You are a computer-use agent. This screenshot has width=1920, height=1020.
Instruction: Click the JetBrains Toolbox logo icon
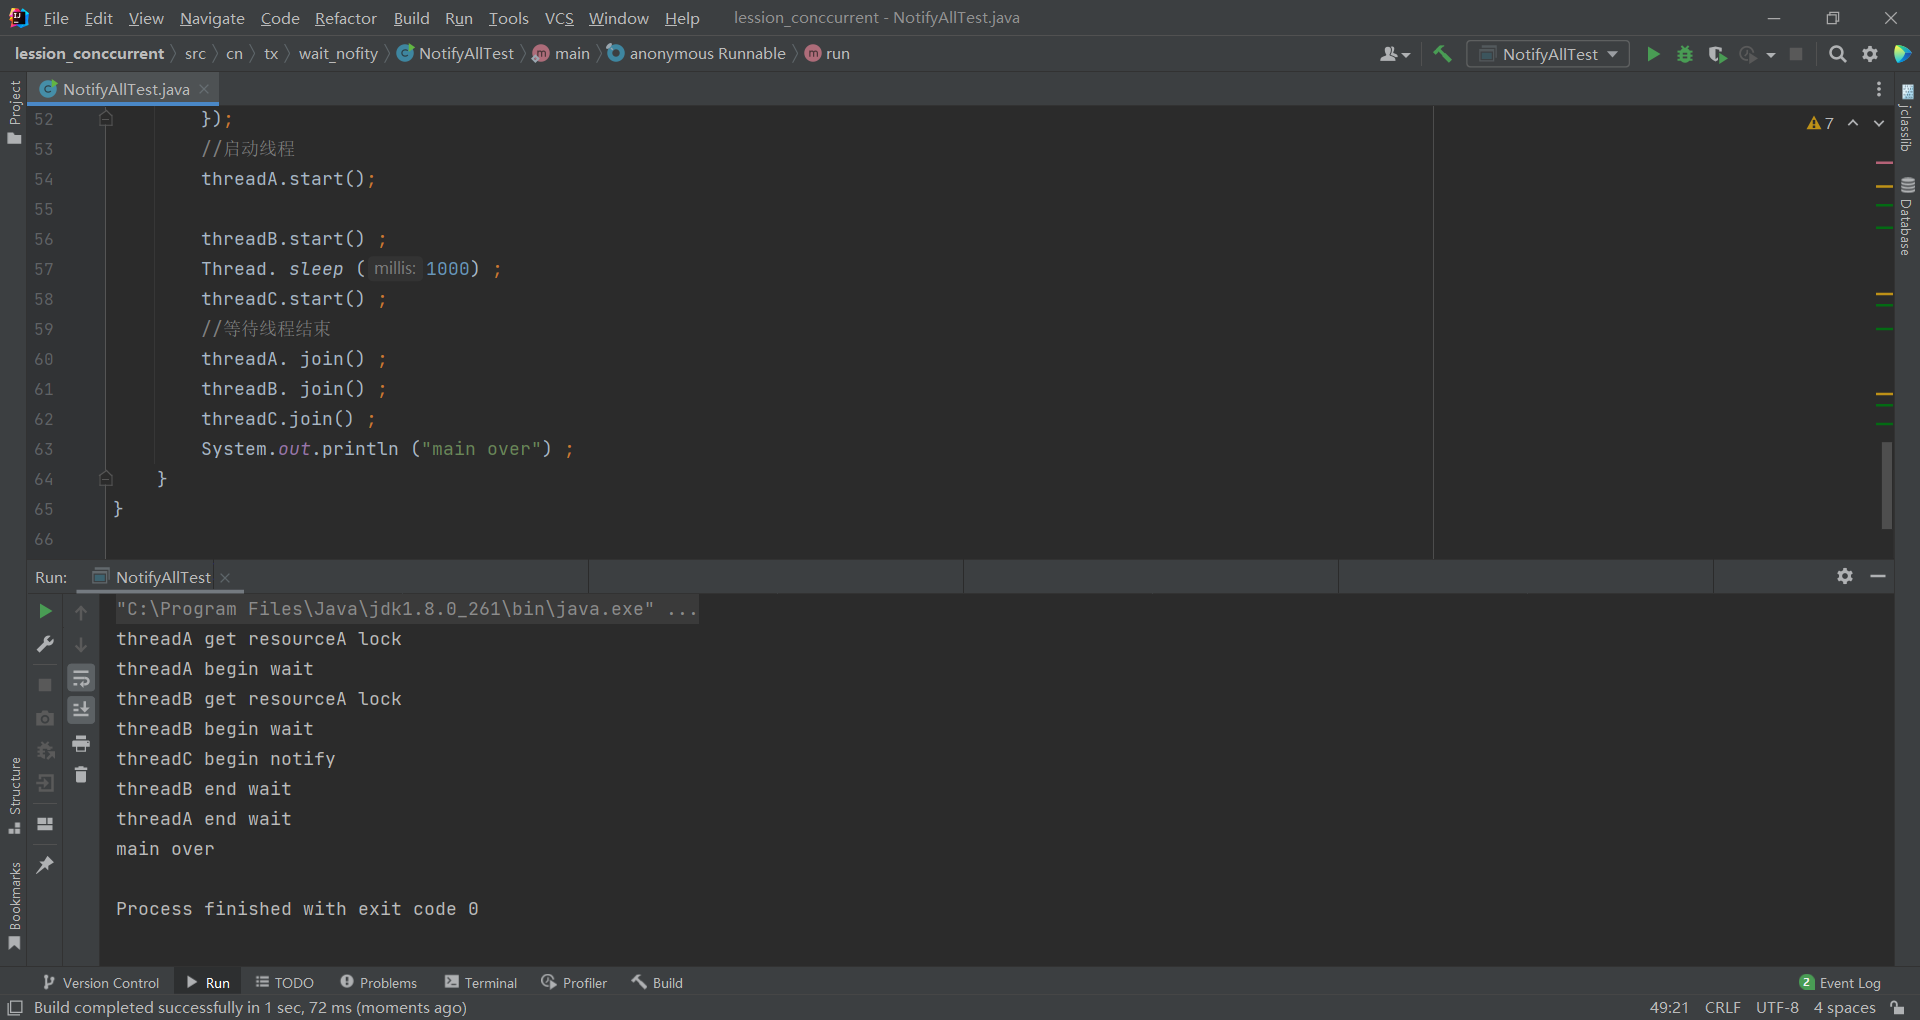coord(1902,54)
